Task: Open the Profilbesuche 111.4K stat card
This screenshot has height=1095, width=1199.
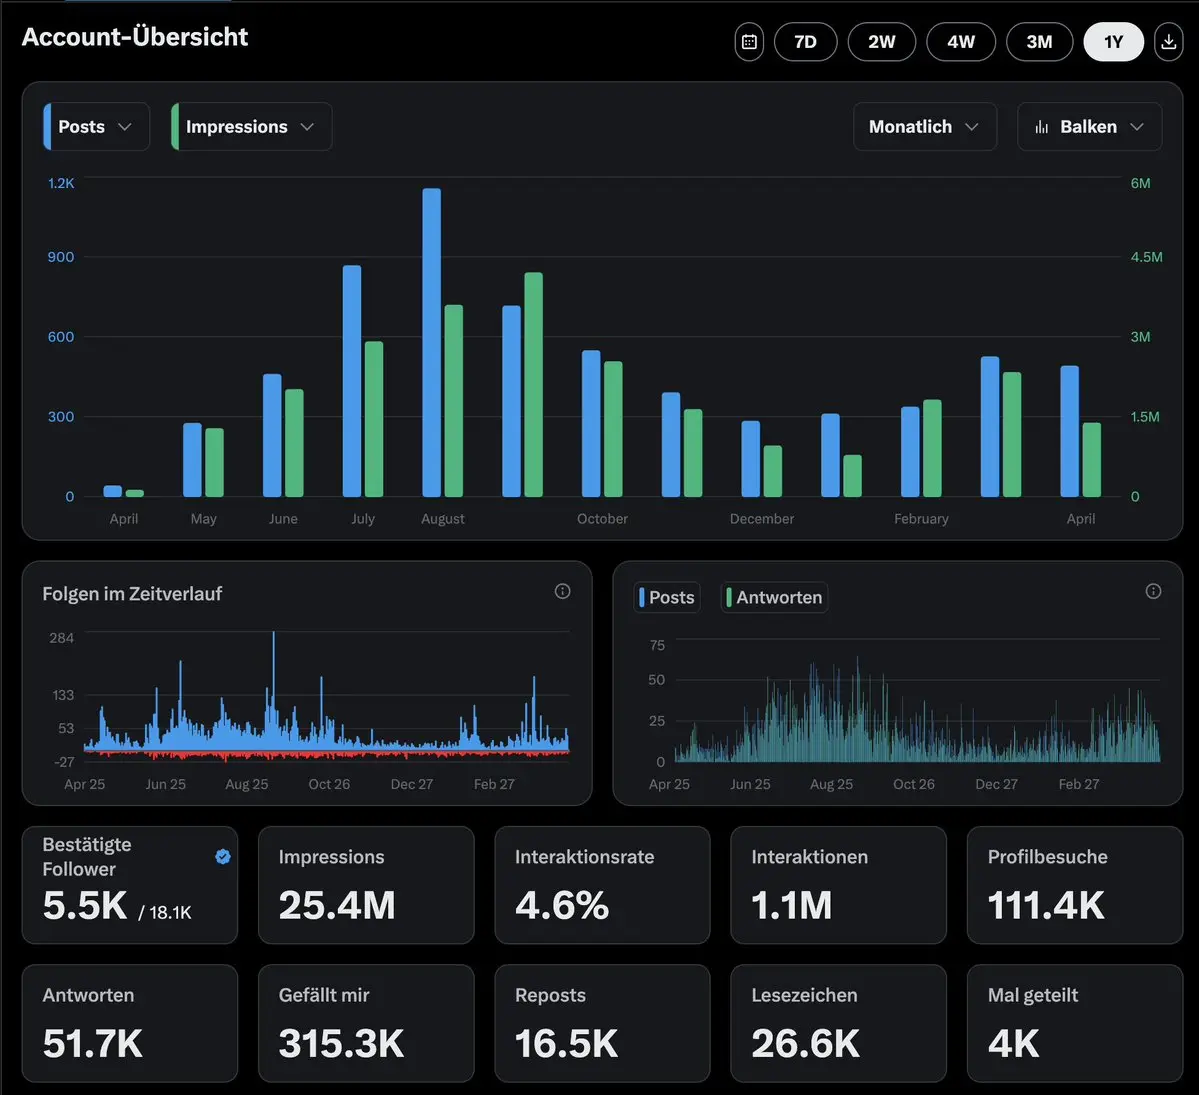Action: click(x=1074, y=885)
